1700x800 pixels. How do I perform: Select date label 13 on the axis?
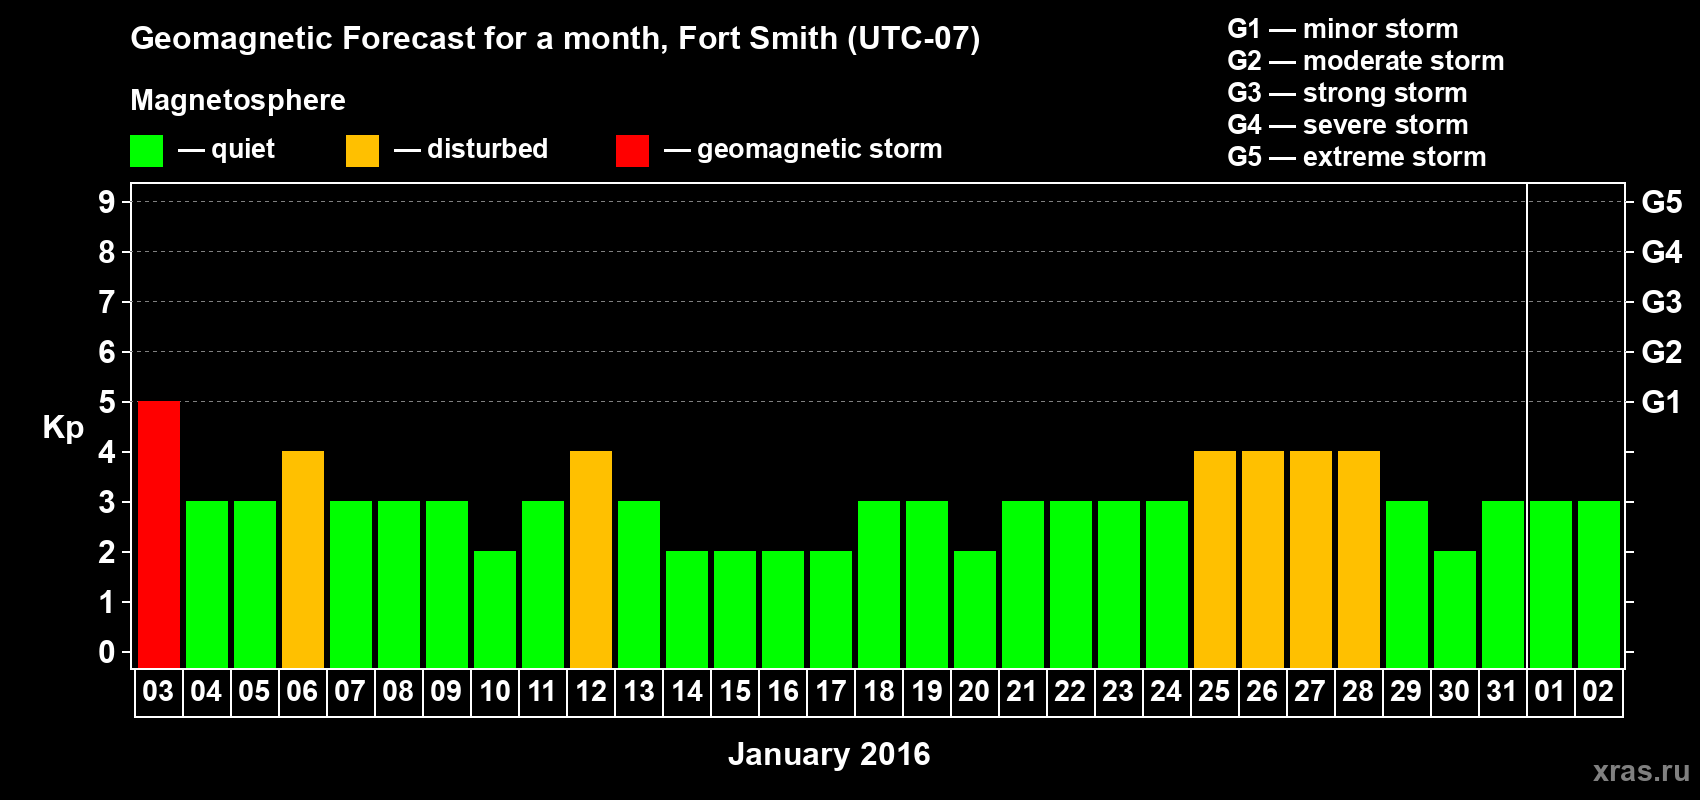click(638, 692)
